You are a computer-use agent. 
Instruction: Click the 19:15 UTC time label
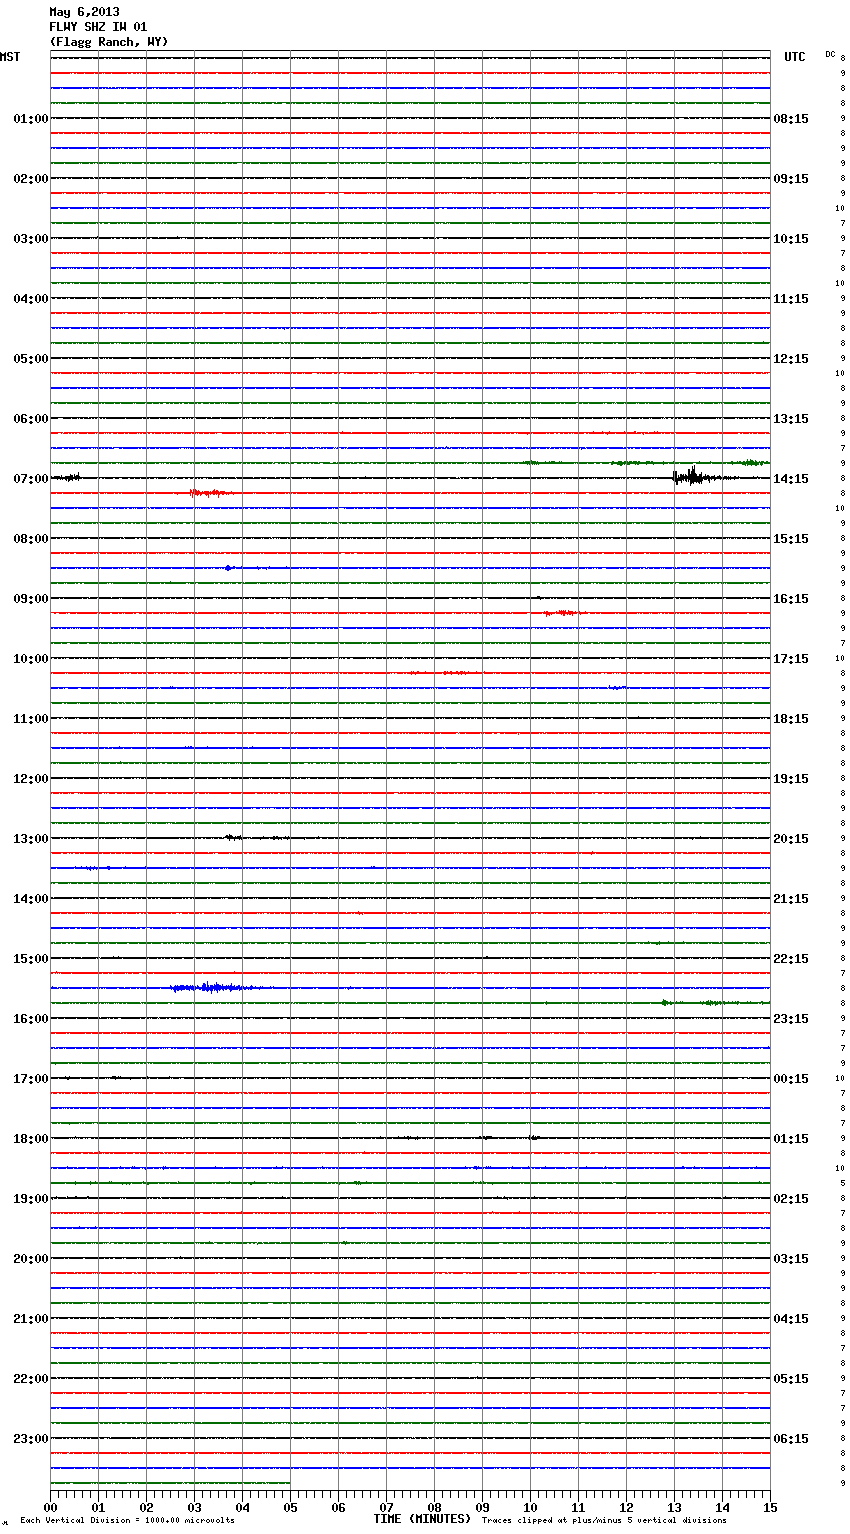791,779
